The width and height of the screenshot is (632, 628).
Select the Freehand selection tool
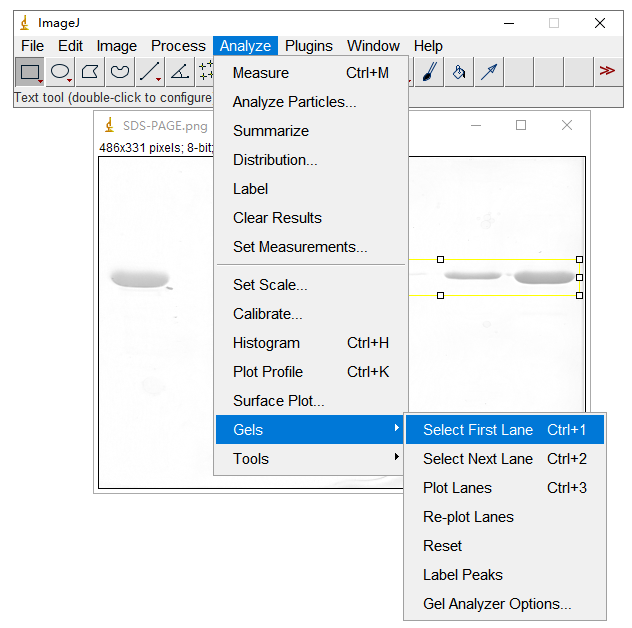pos(120,71)
